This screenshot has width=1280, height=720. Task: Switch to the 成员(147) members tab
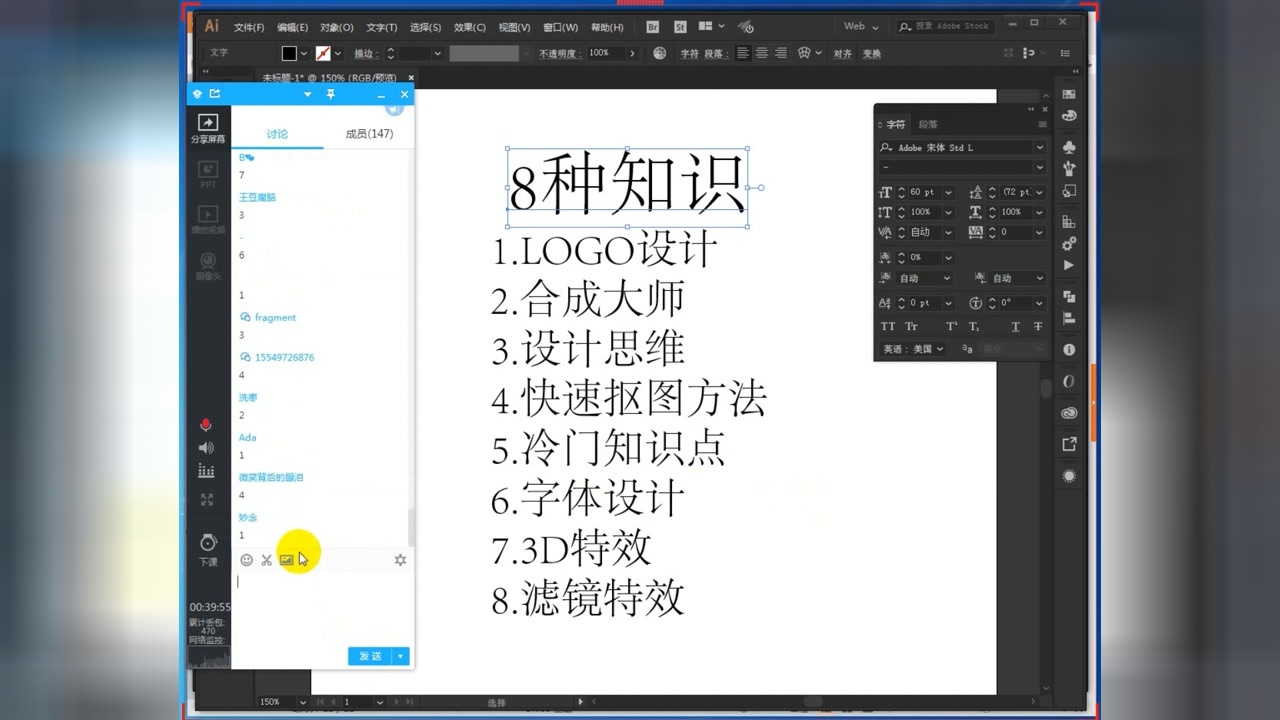(x=369, y=134)
